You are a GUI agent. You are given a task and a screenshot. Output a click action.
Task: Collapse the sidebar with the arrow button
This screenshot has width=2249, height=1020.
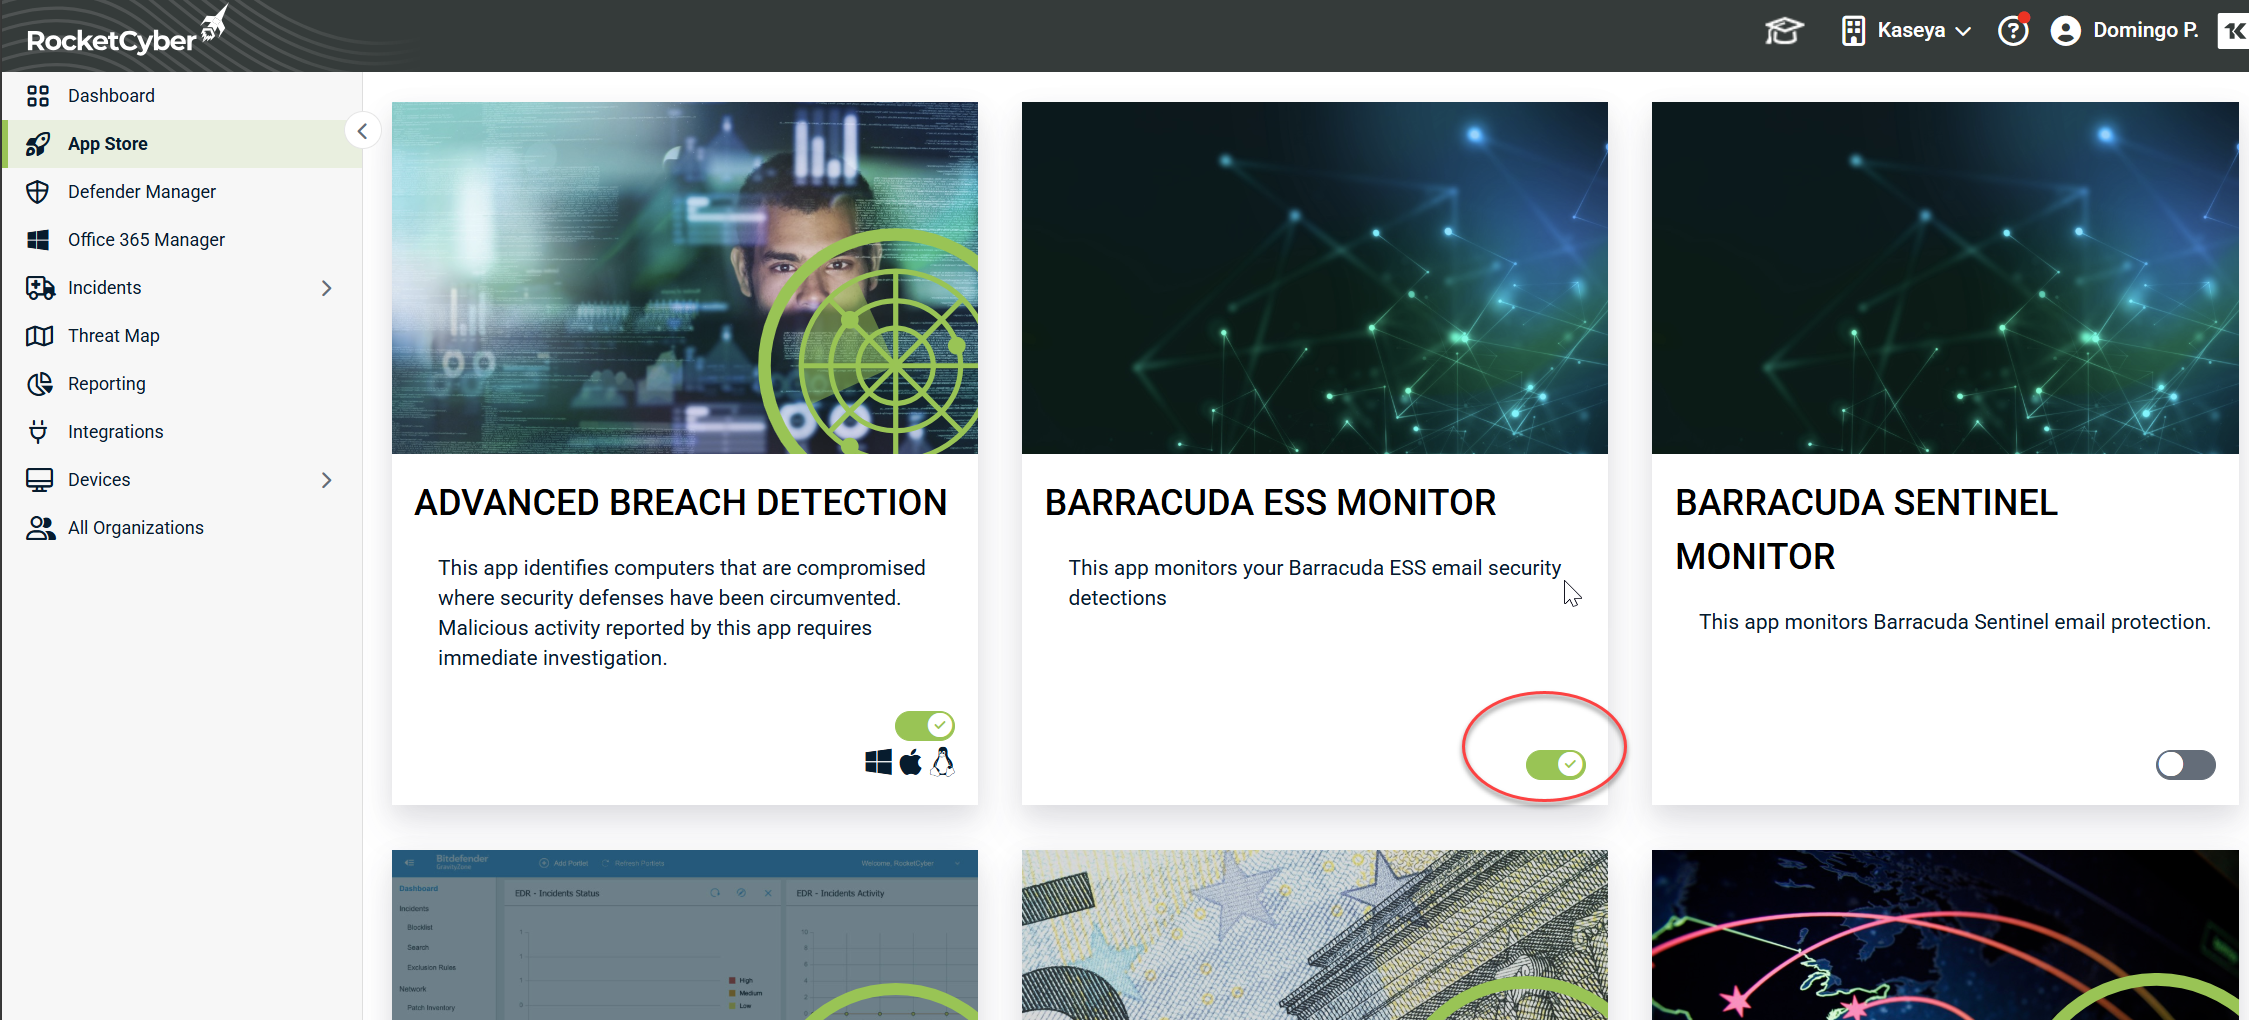pyautogui.click(x=362, y=131)
